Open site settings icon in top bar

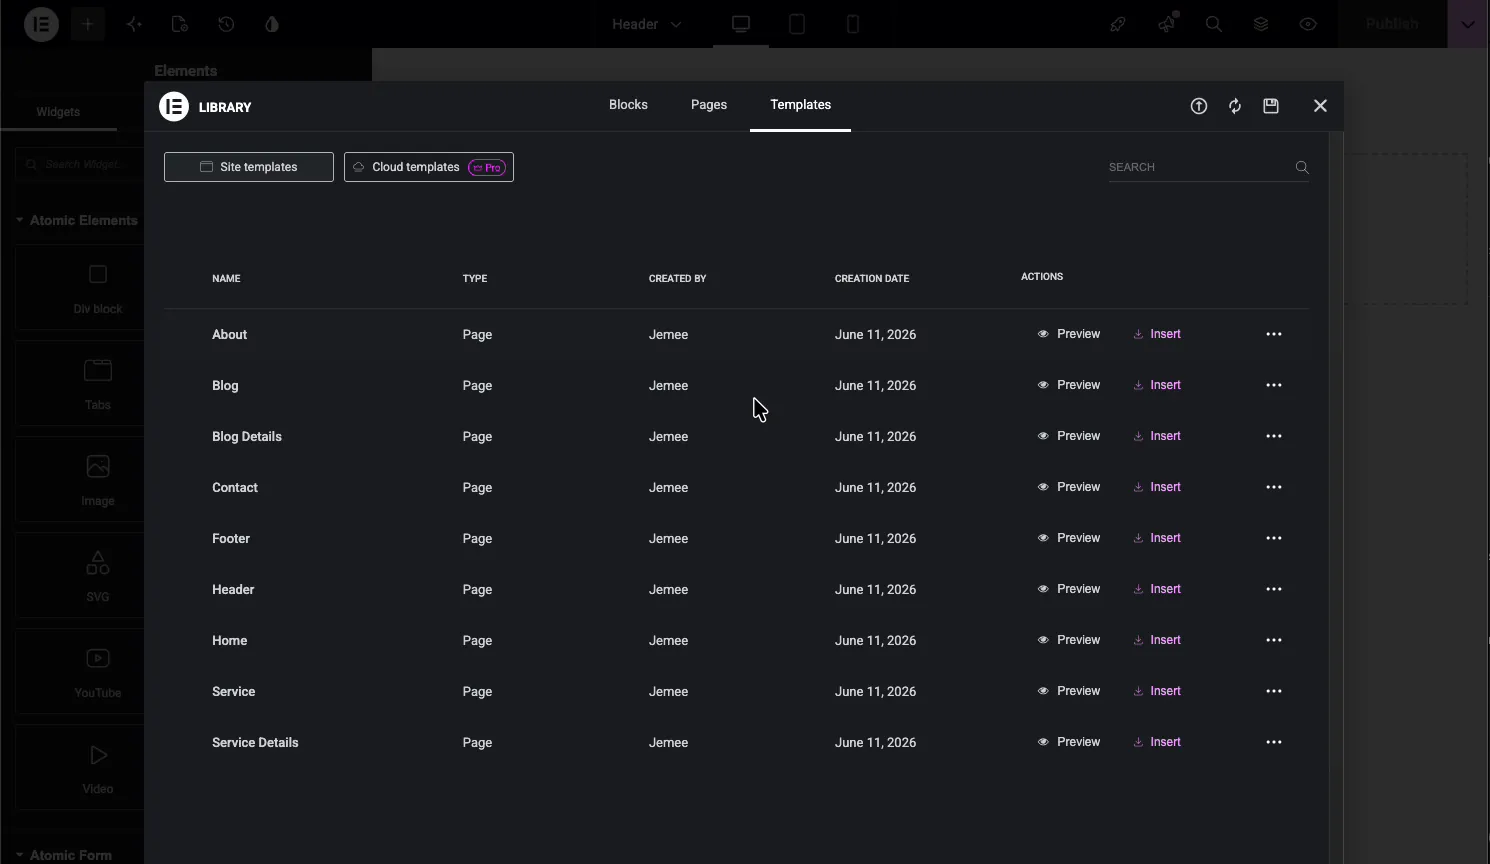[134, 24]
